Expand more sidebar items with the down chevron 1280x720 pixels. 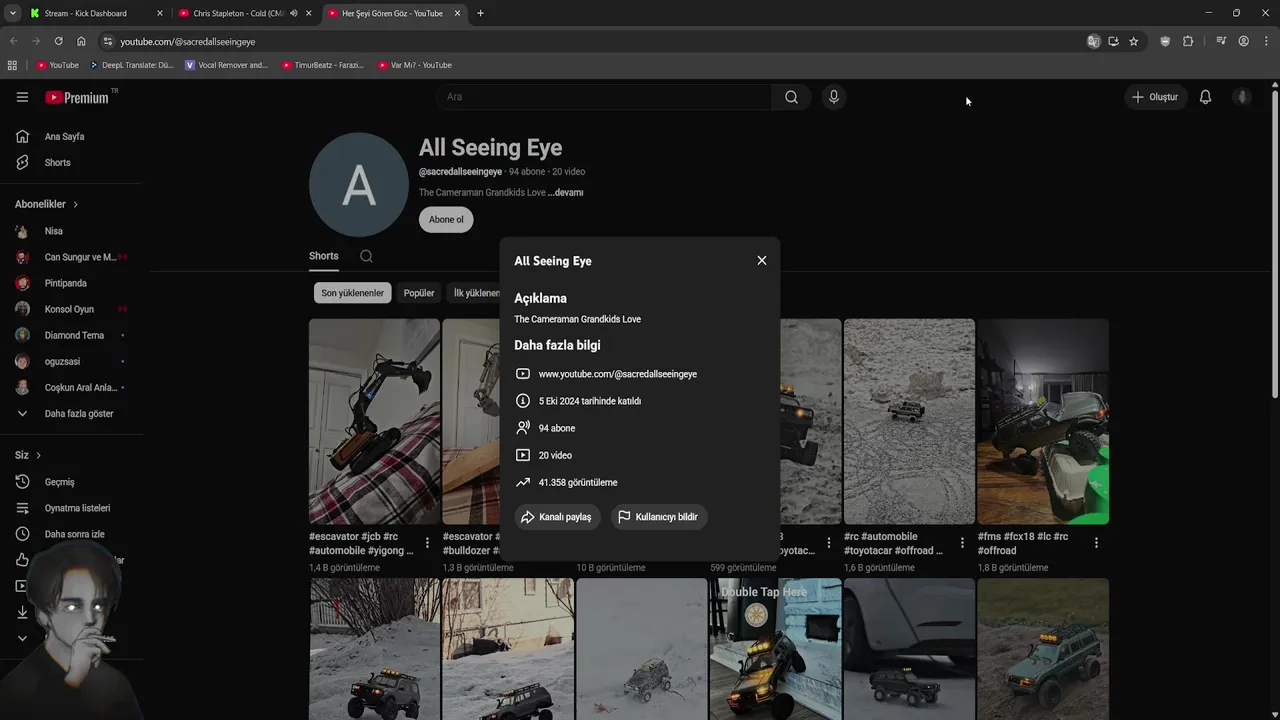pos(22,638)
